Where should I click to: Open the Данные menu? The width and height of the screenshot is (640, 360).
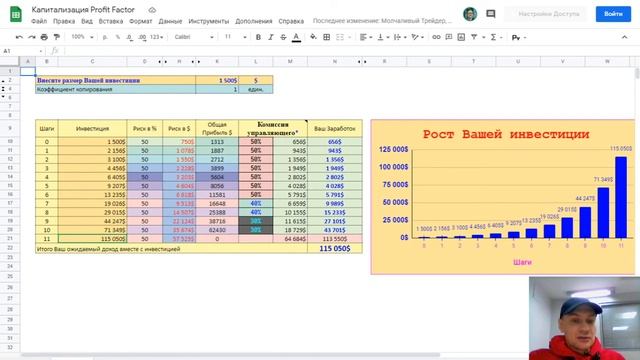click(x=170, y=21)
